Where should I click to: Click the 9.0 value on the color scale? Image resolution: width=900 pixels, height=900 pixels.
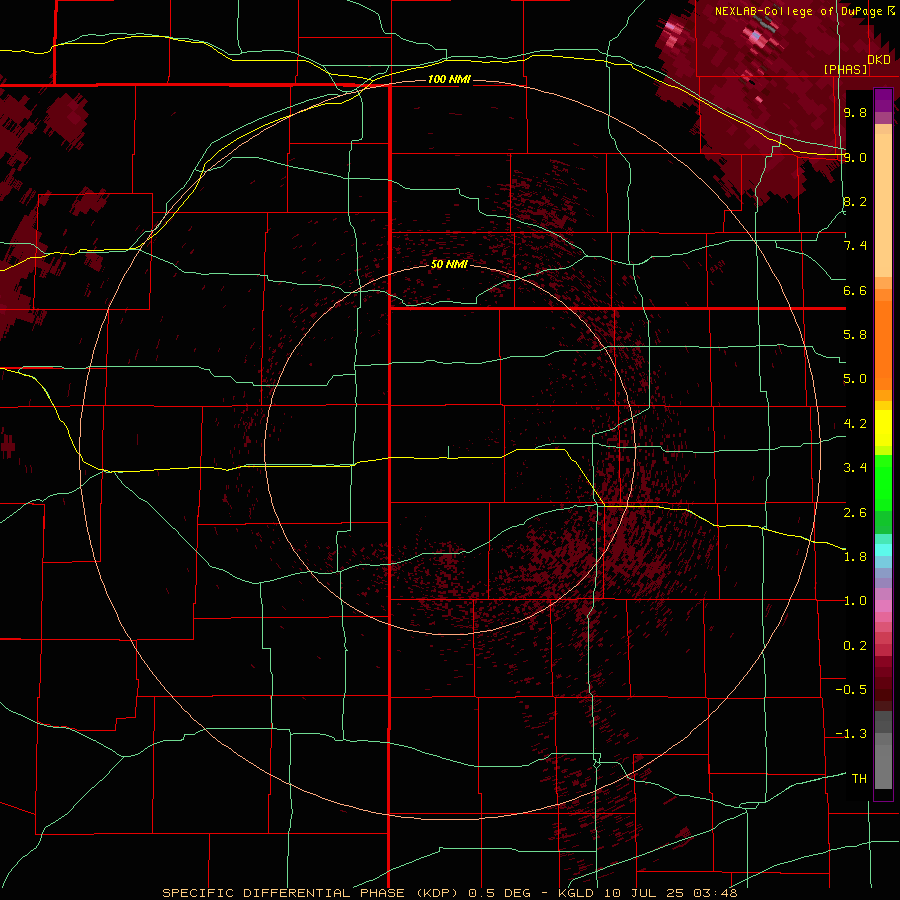[855, 157]
